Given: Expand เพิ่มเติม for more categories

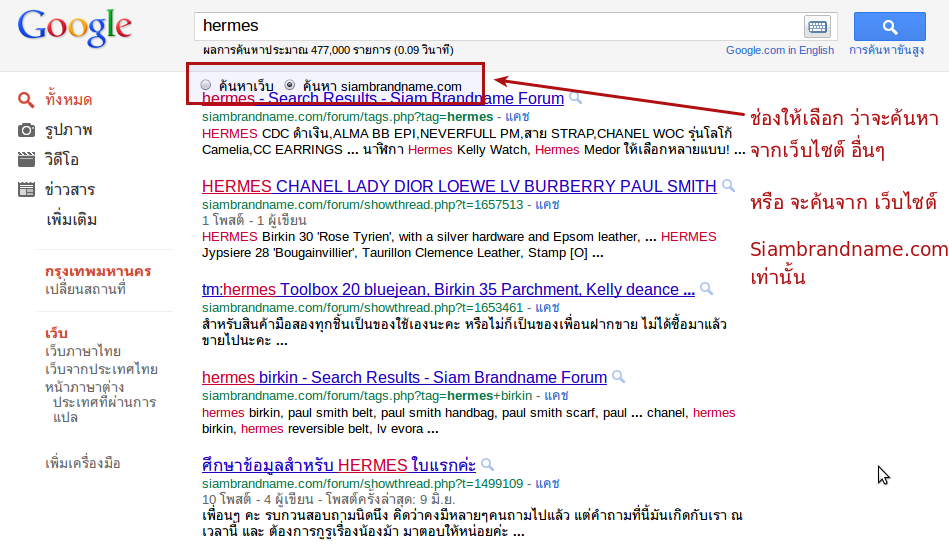Looking at the screenshot, I should 71,220.
